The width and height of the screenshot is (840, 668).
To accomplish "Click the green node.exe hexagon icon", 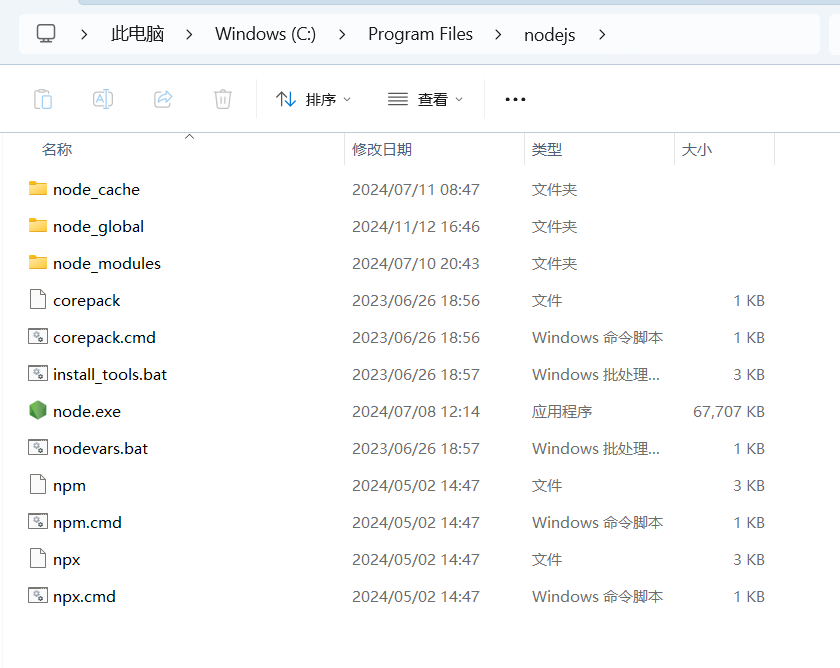I will pos(38,410).
